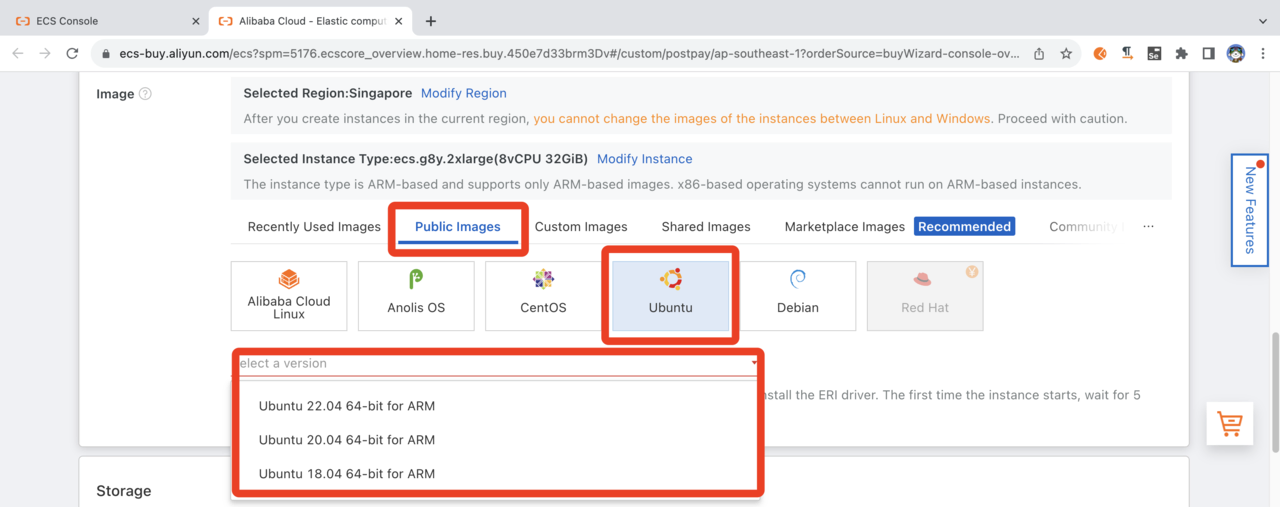
Task: Pick the CentOS image tile
Action: click(543, 295)
